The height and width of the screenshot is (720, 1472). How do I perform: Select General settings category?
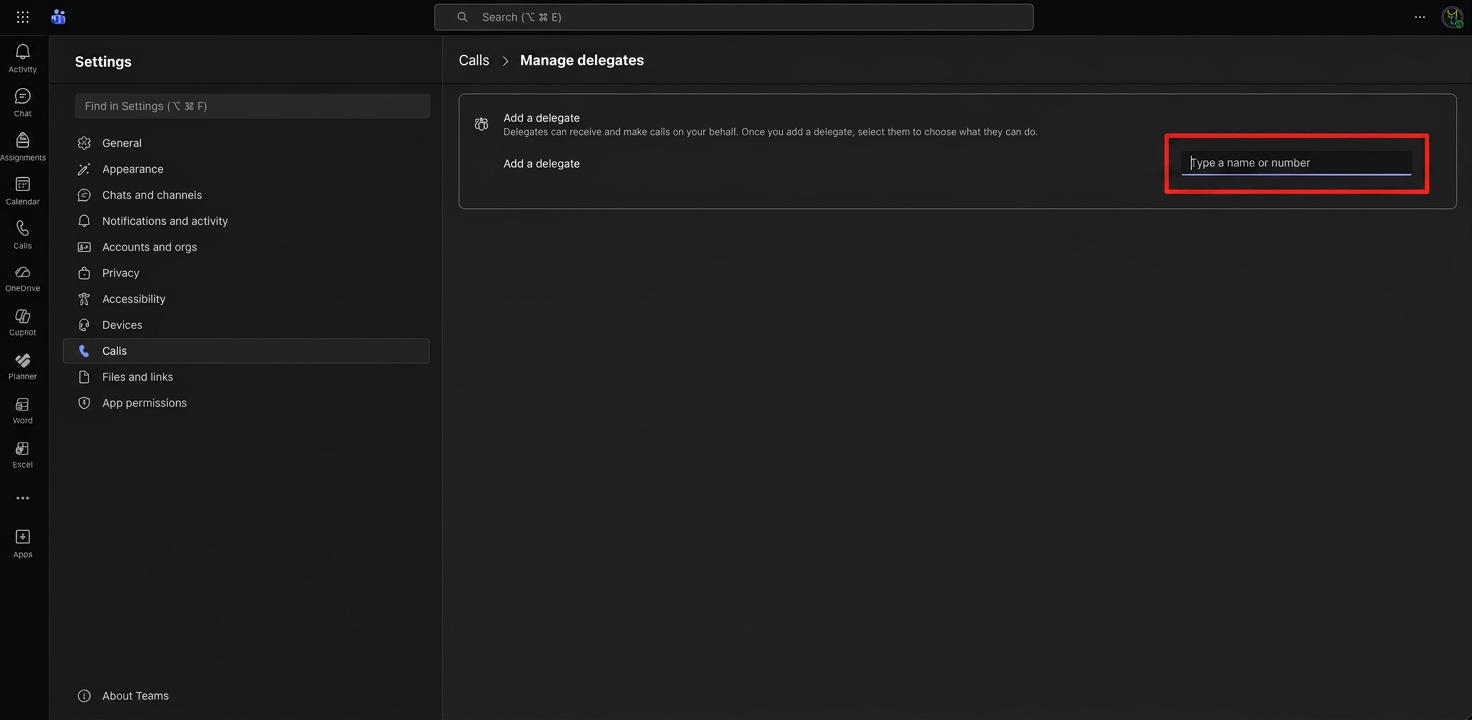pyautogui.click(x=246, y=143)
